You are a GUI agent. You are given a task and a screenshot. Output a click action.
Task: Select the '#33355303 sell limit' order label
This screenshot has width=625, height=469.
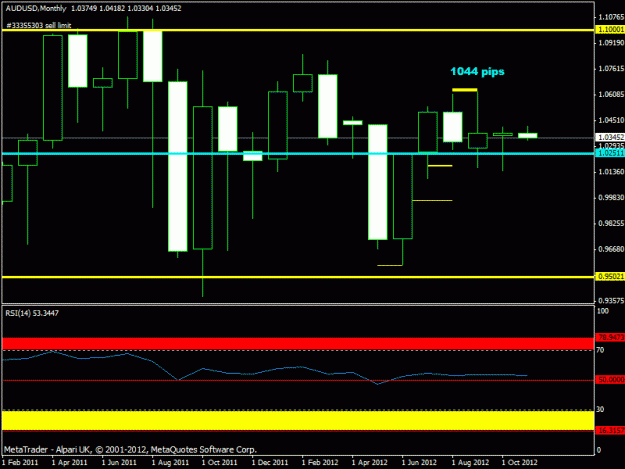tap(39, 26)
